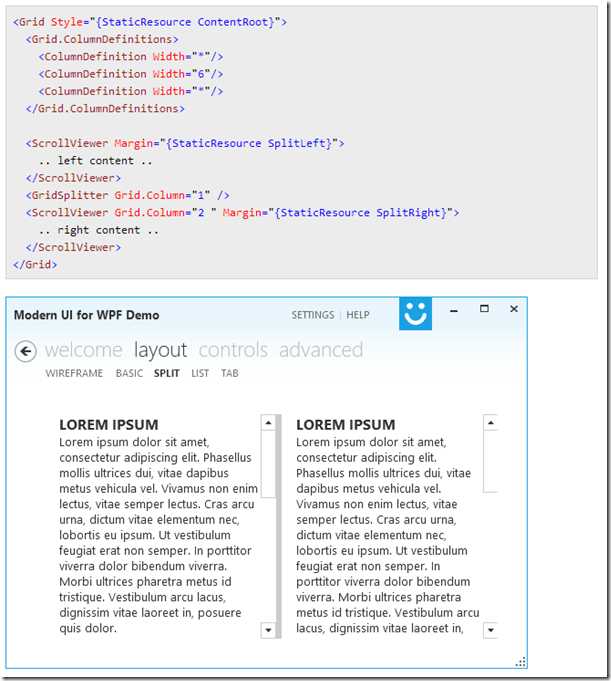Click the ScrollViewer SplitRight code line
The image size is (611, 681).
[242, 213]
